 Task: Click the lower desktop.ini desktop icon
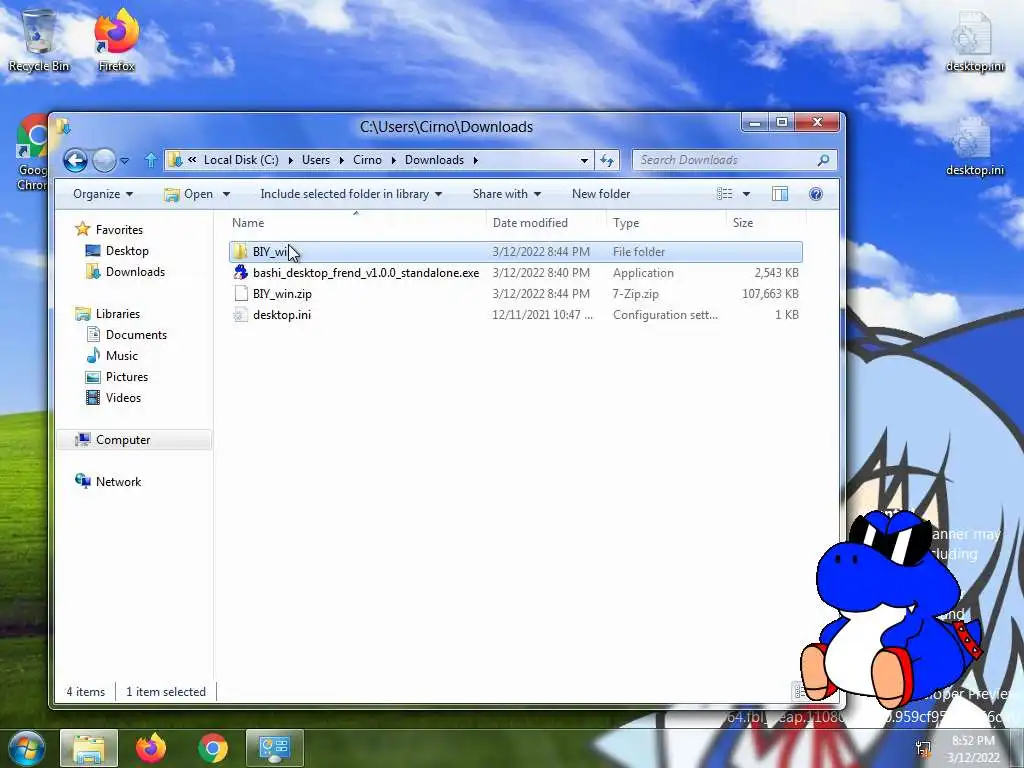tap(974, 146)
